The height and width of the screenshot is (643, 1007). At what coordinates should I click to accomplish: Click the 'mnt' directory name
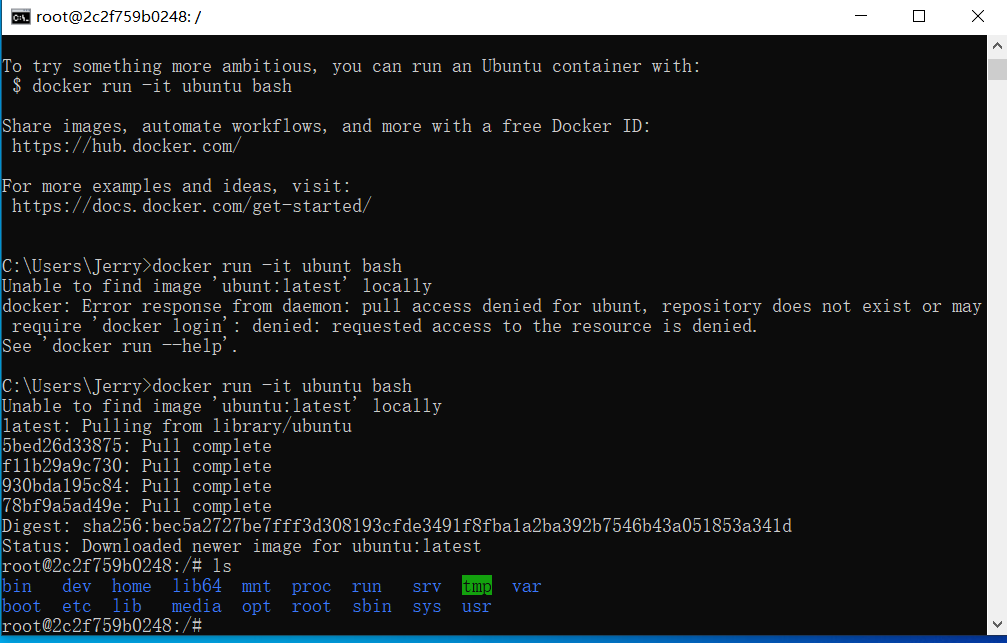[256, 586]
